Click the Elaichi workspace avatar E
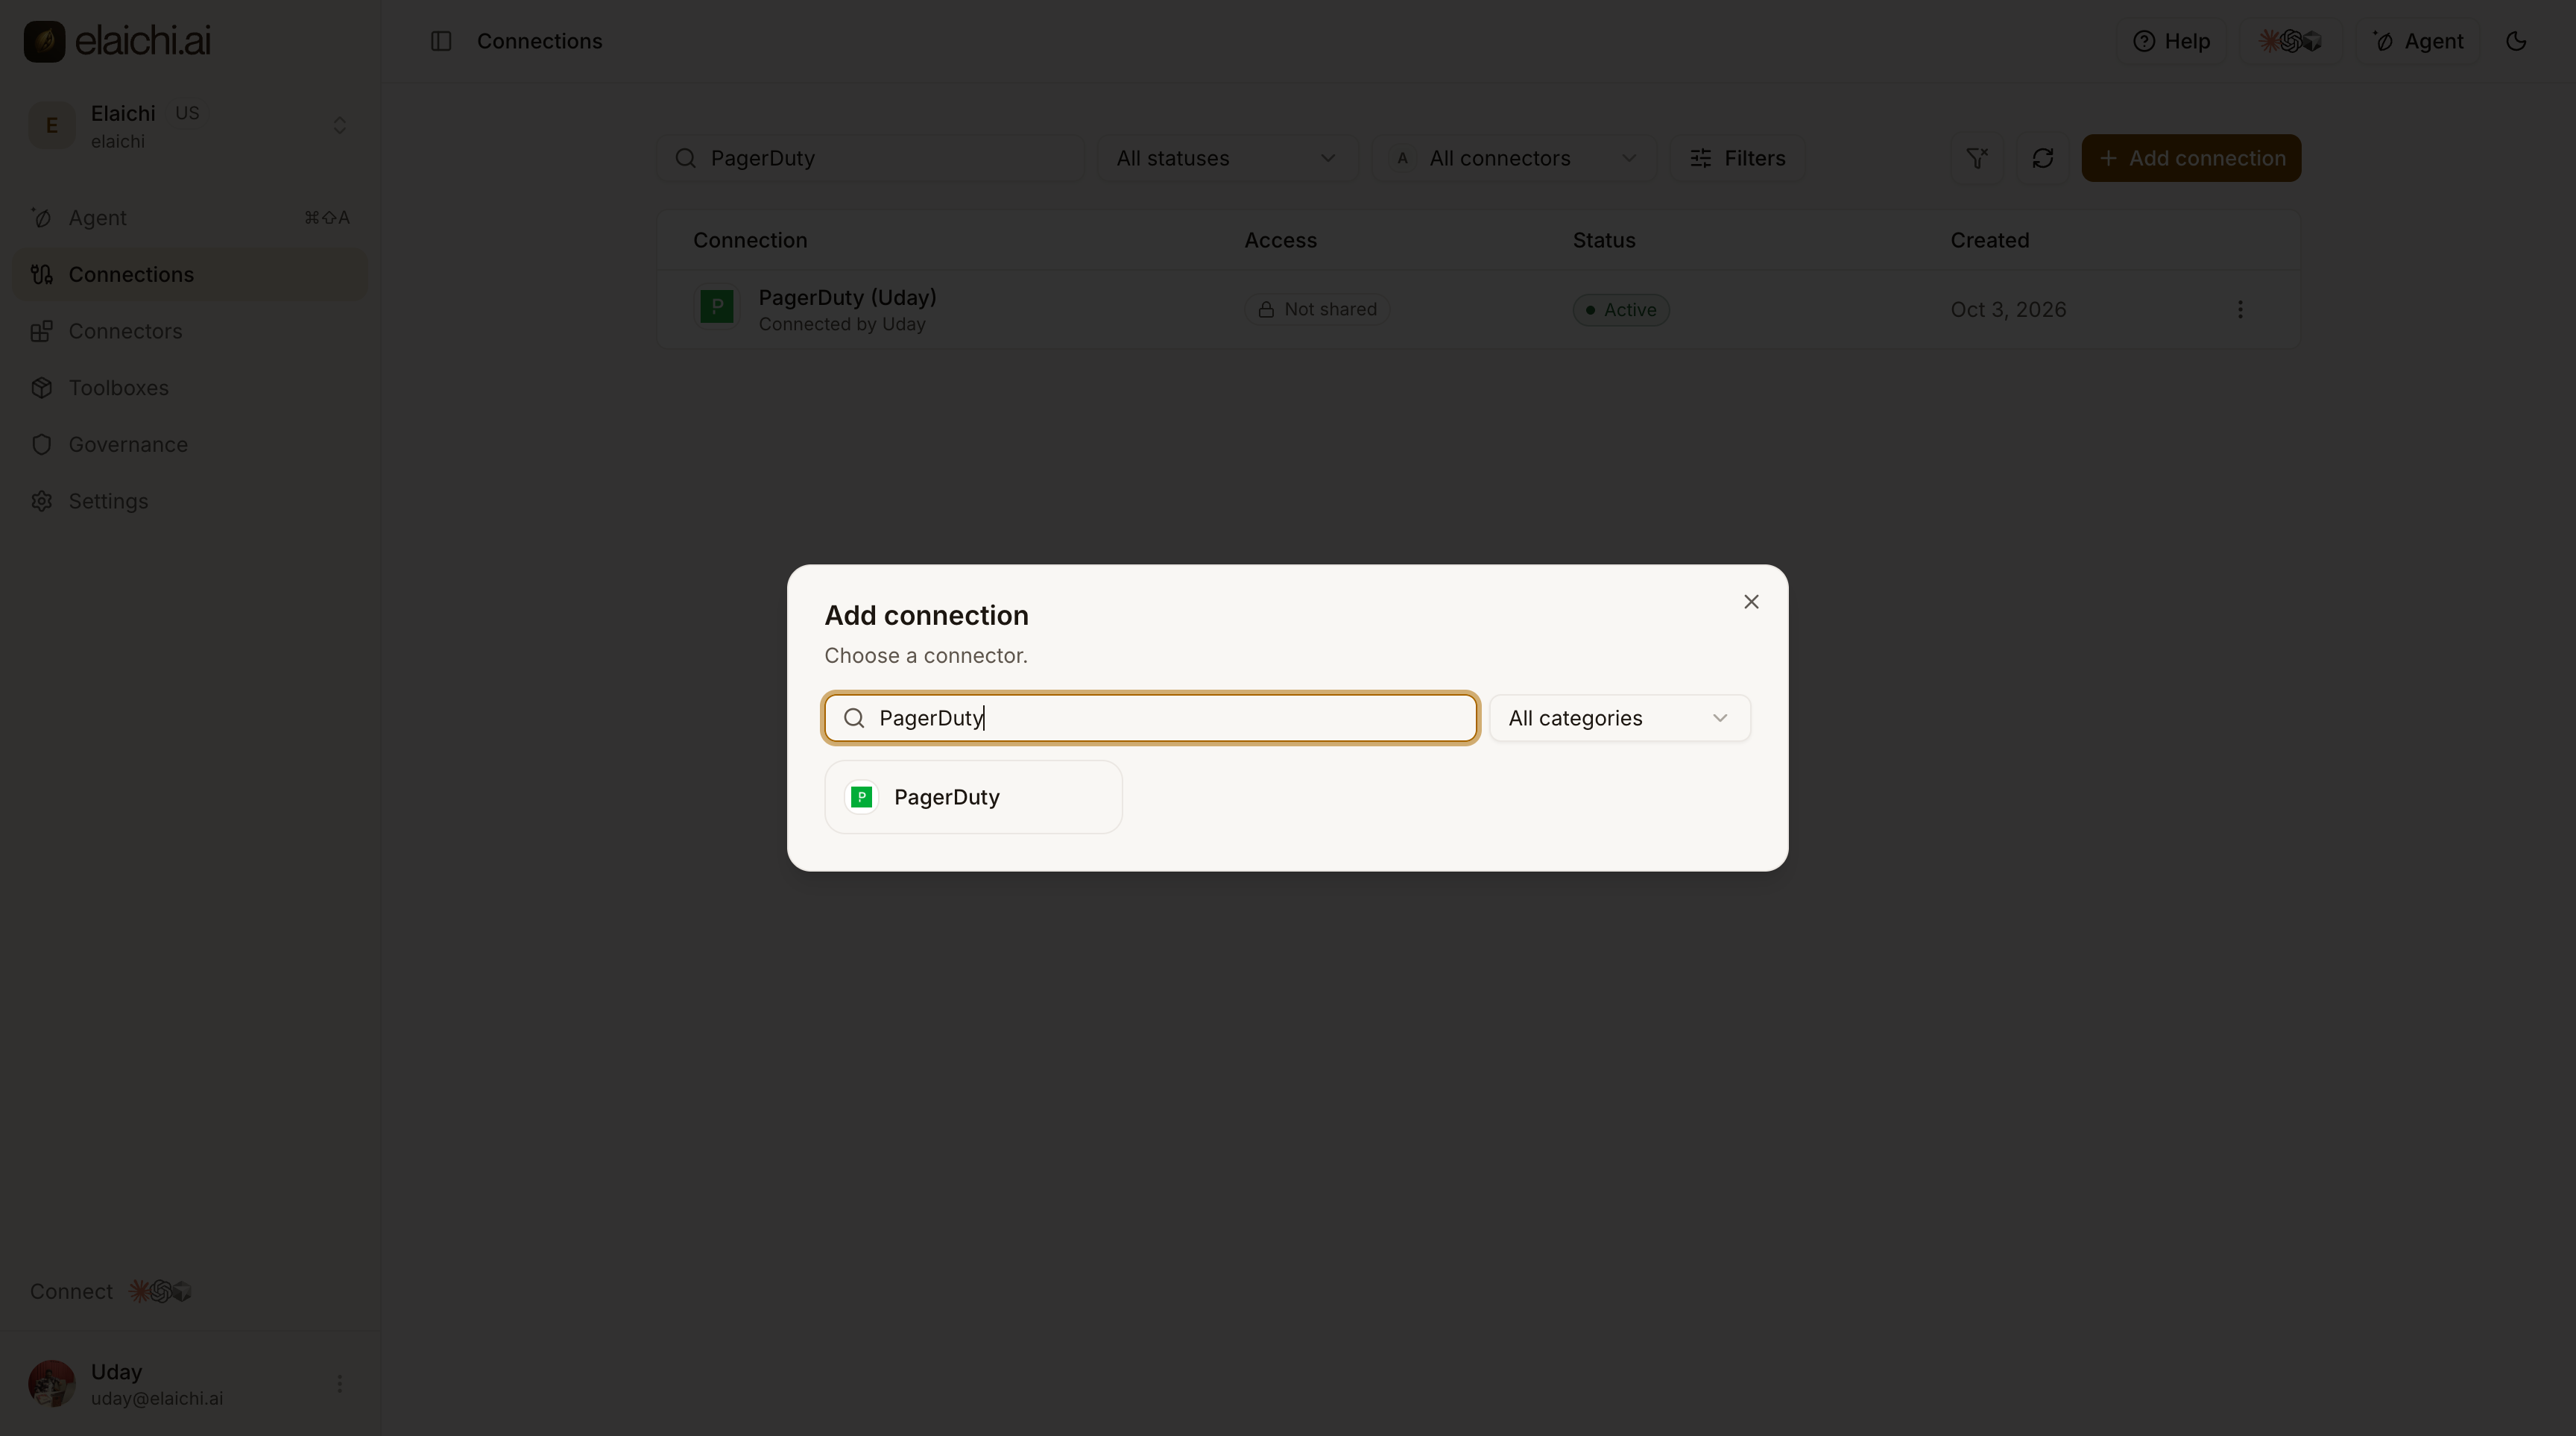Screen dimensions: 2576x1436 (52, 126)
